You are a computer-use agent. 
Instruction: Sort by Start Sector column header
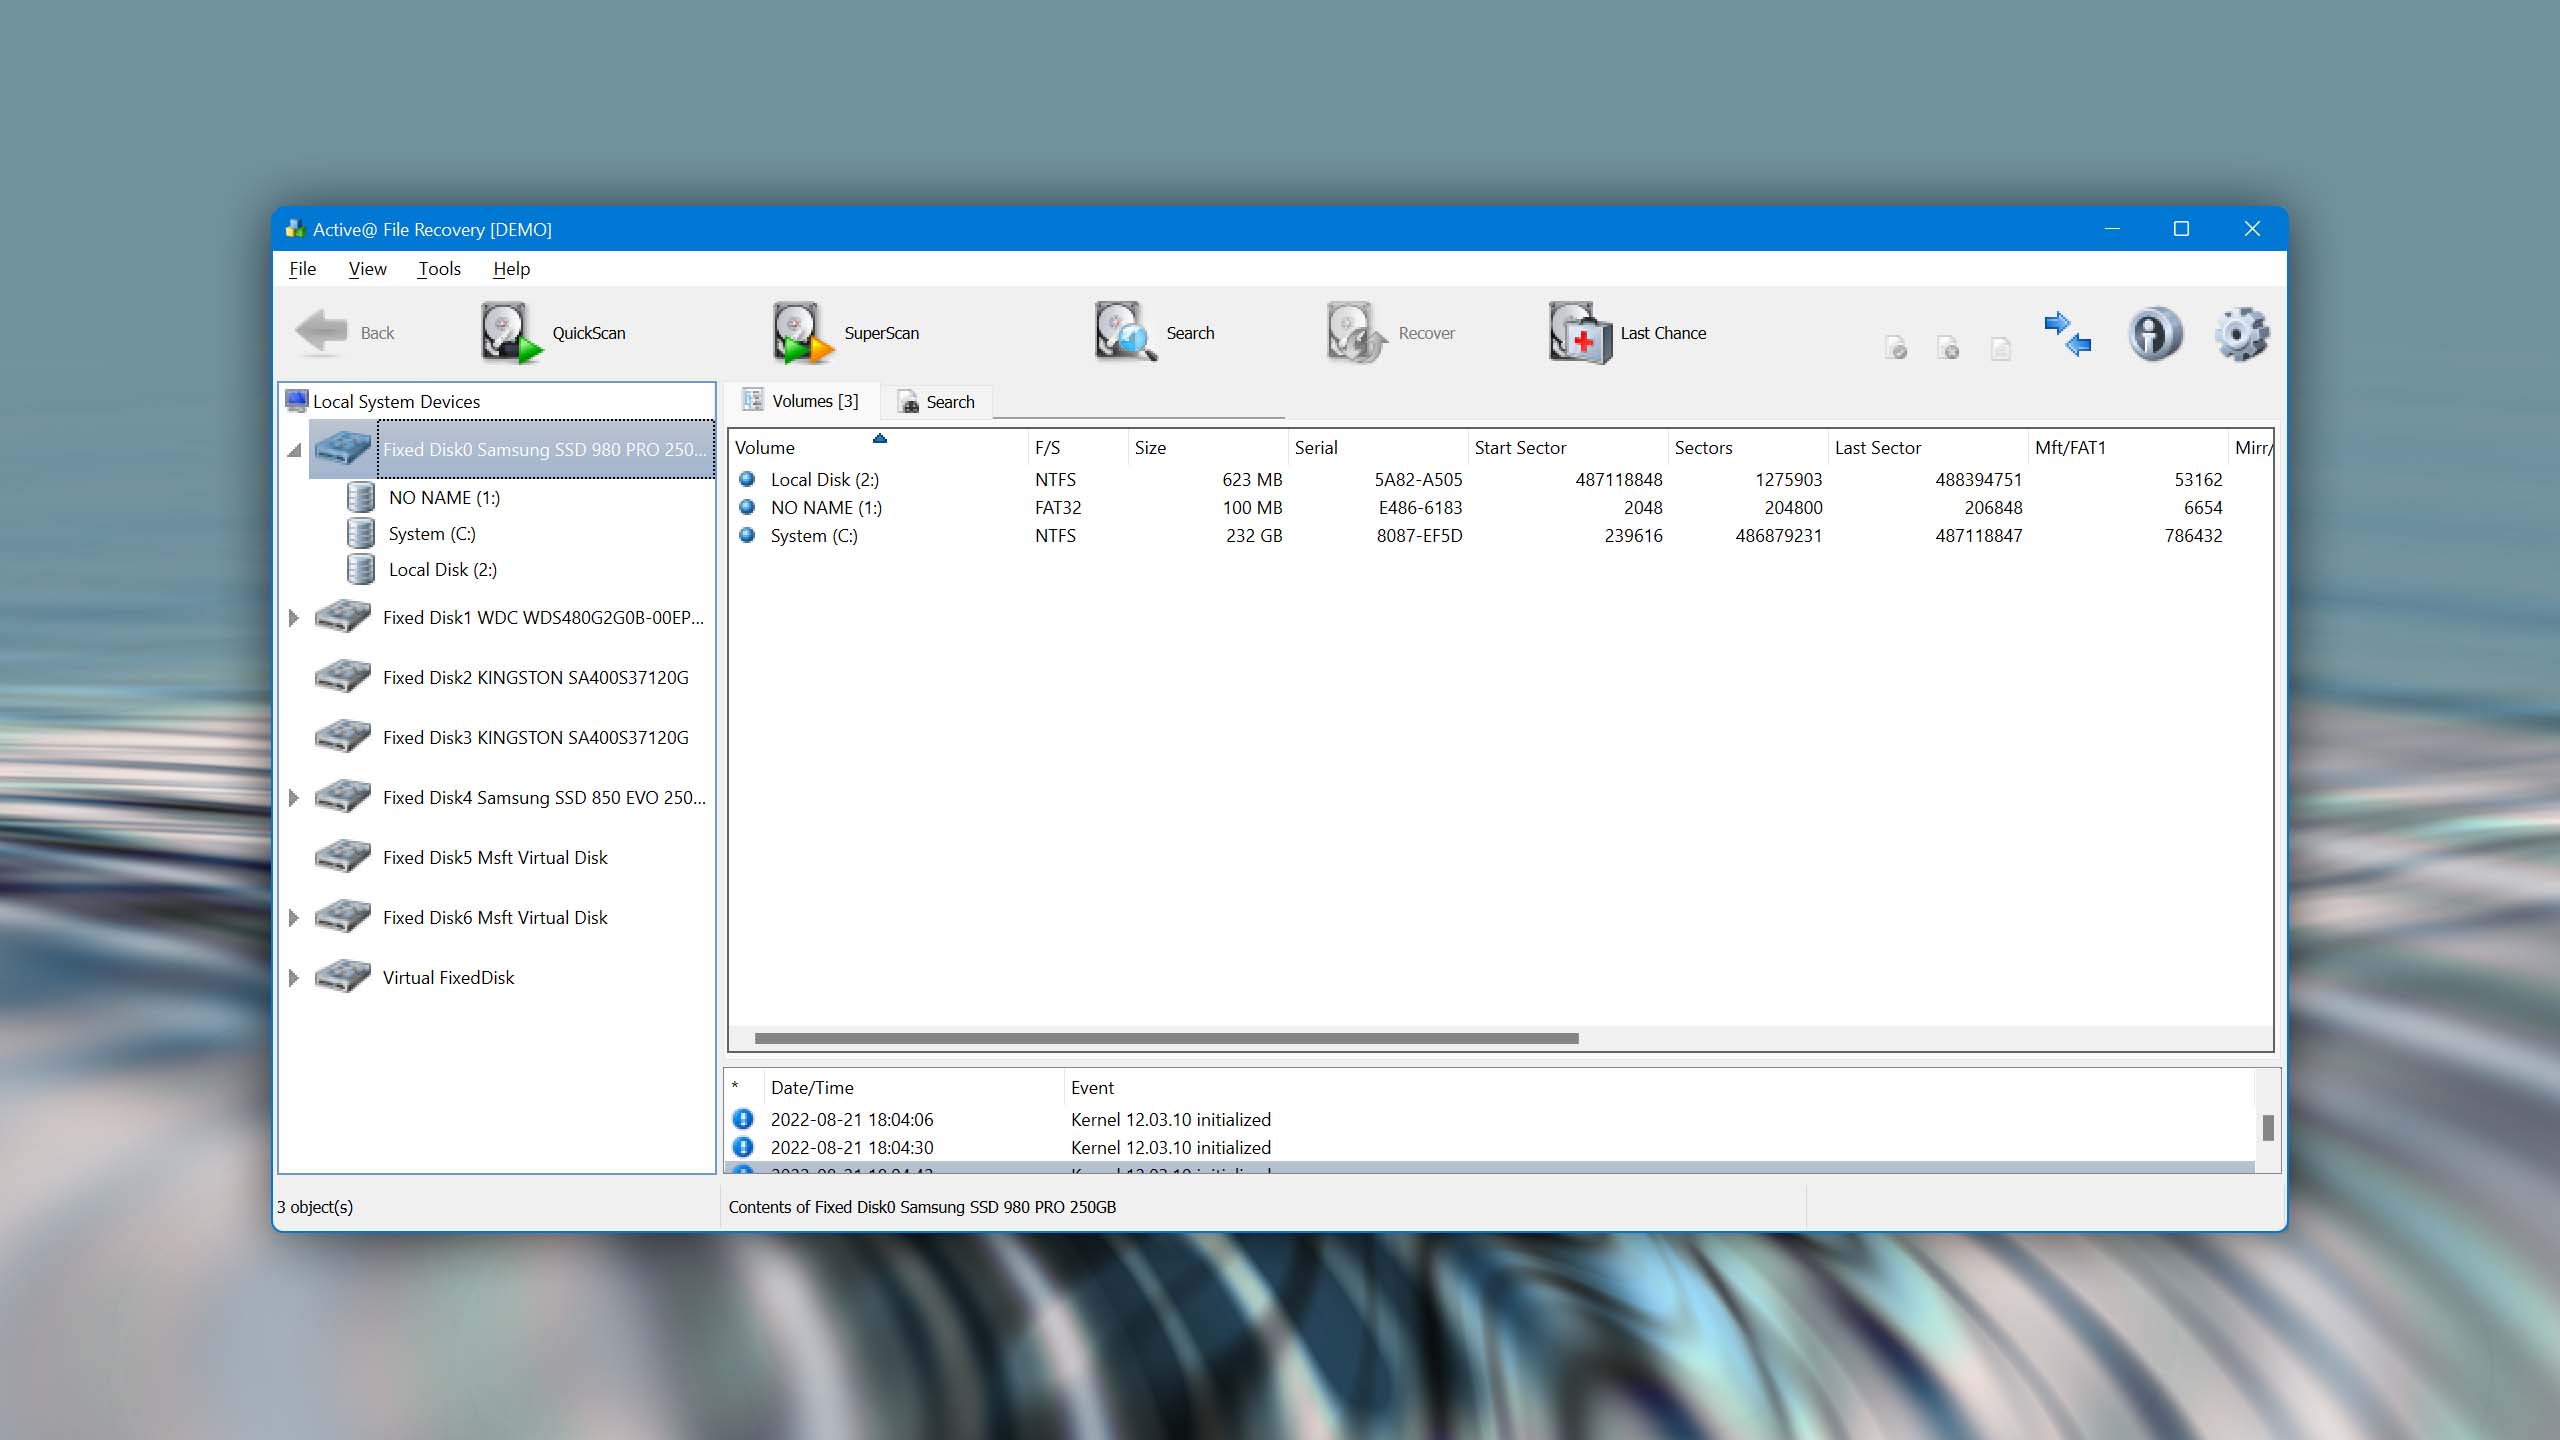pos(1566,448)
